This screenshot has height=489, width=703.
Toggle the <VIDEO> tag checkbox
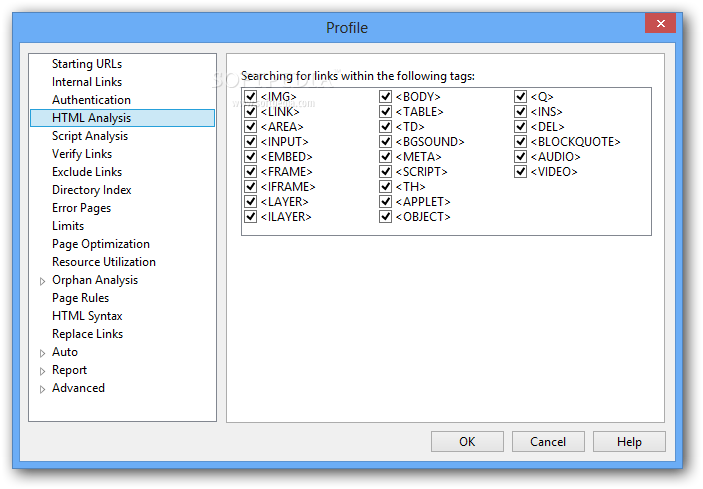click(x=520, y=171)
